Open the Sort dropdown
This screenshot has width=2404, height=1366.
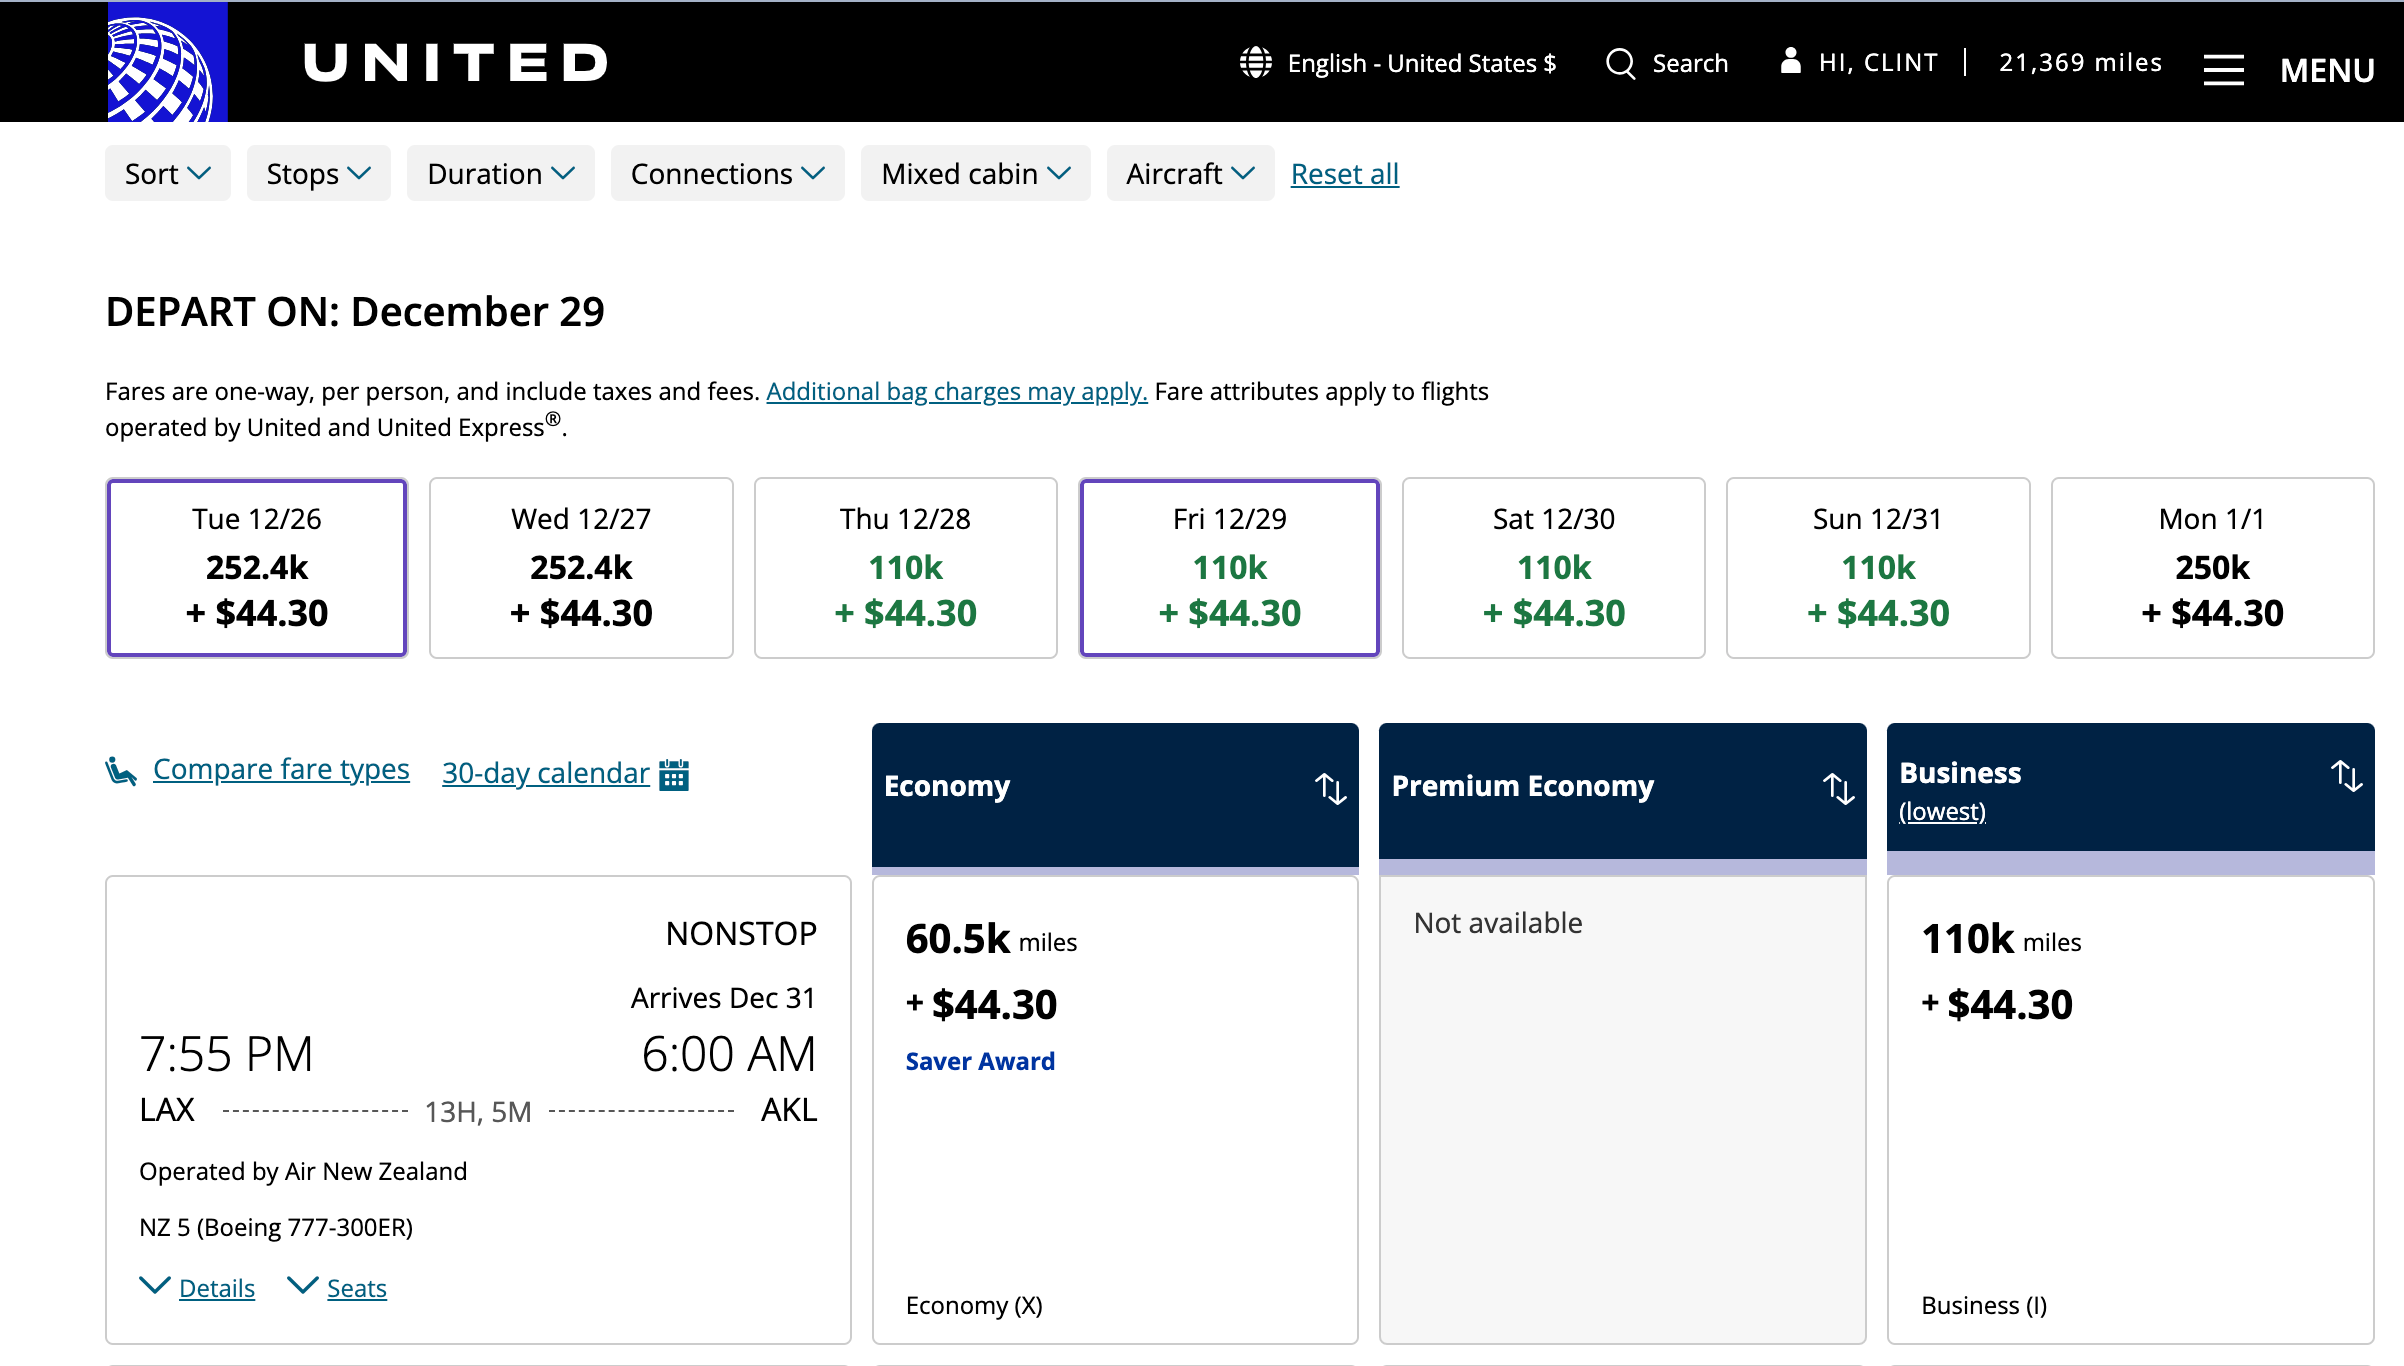click(167, 172)
